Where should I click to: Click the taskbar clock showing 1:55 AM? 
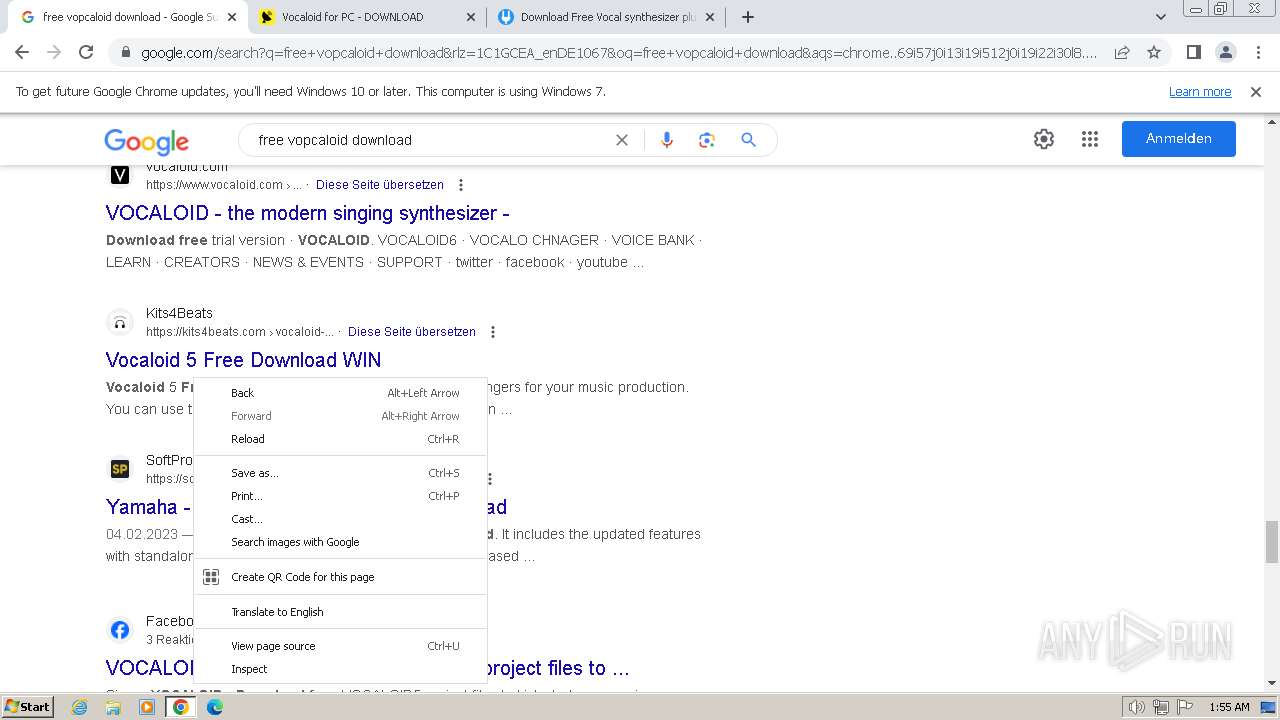[x=1229, y=707]
